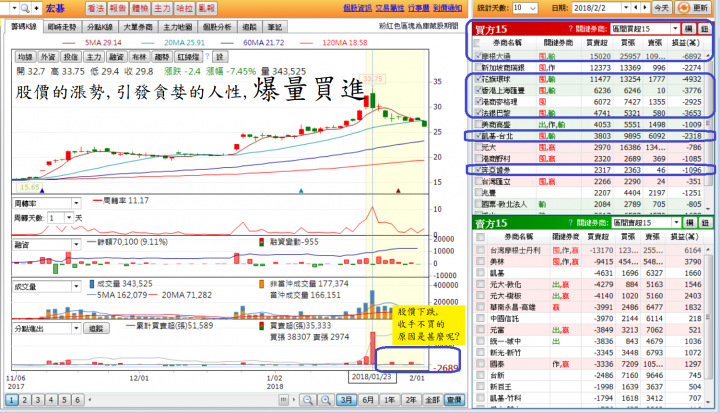Open the 統計天數 dropdown showing 10
The width and height of the screenshot is (720, 413).
coord(533,8)
